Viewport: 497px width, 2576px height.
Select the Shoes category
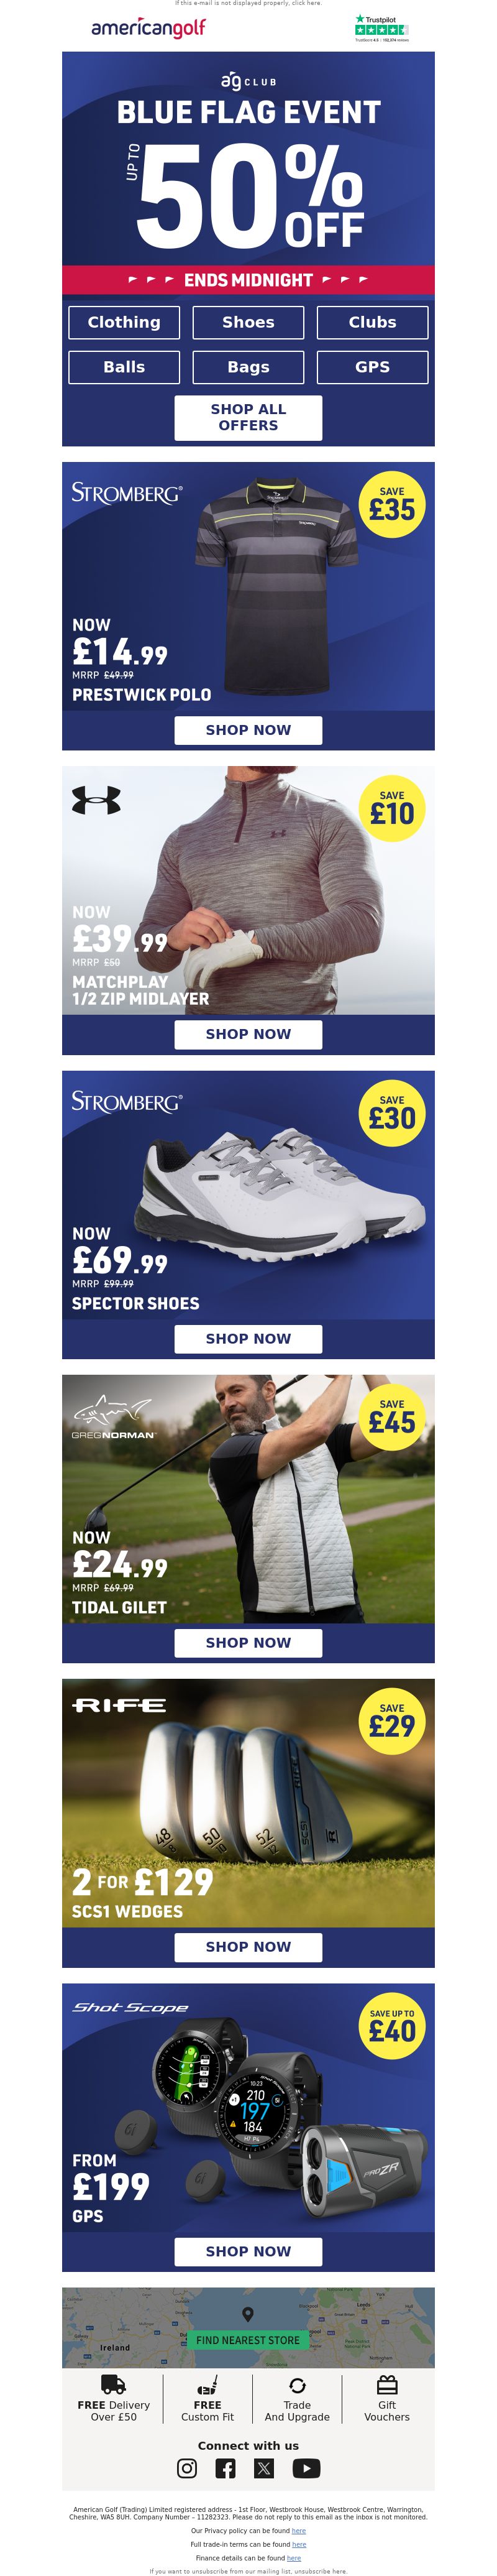pyautogui.click(x=248, y=322)
